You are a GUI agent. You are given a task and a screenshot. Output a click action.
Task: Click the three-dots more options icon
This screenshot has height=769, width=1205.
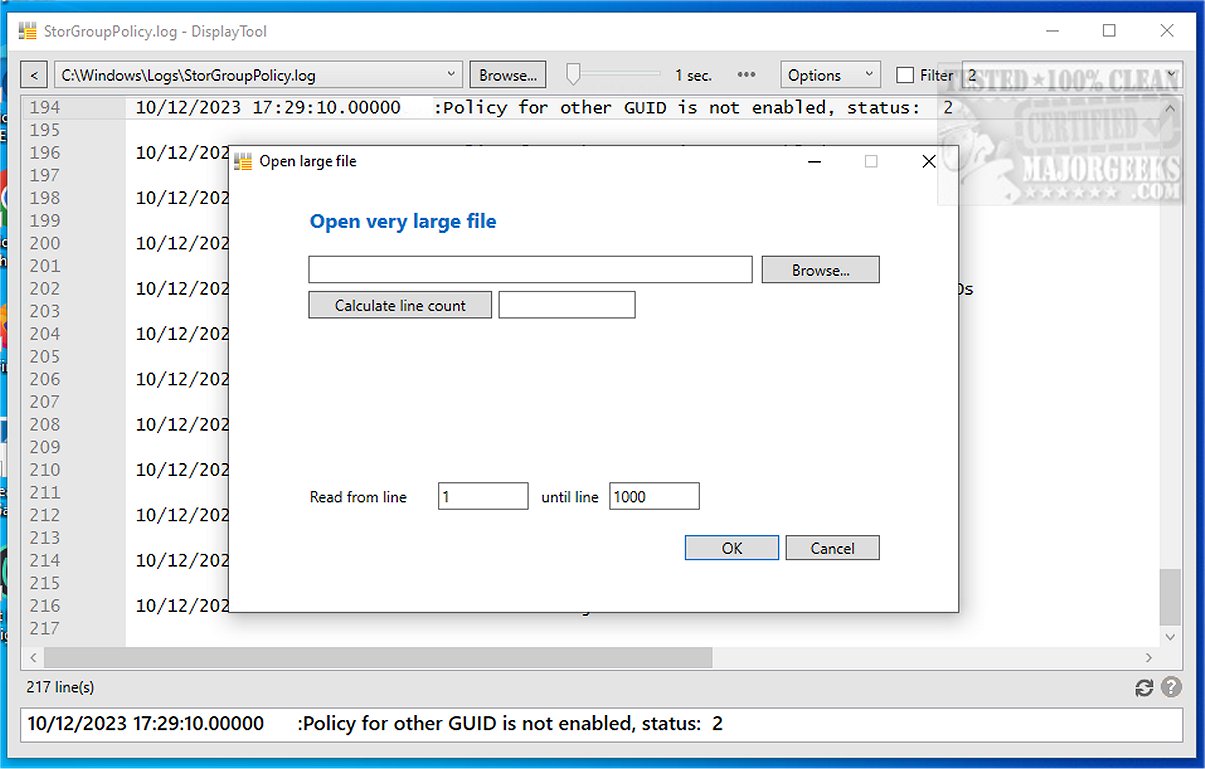coord(746,75)
